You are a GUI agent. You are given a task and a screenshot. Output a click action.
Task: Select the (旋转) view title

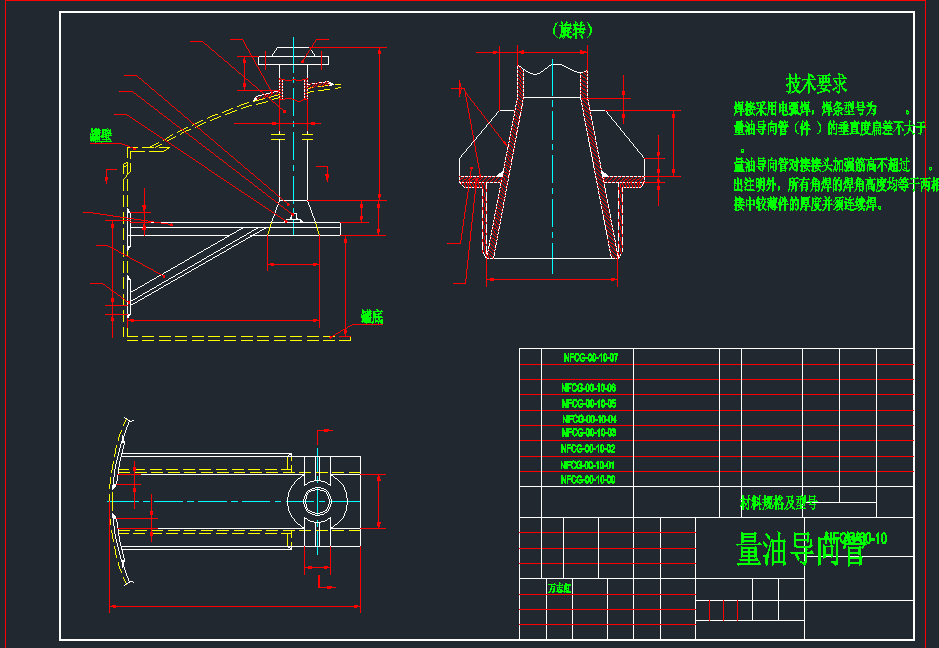[x=573, y=30]
